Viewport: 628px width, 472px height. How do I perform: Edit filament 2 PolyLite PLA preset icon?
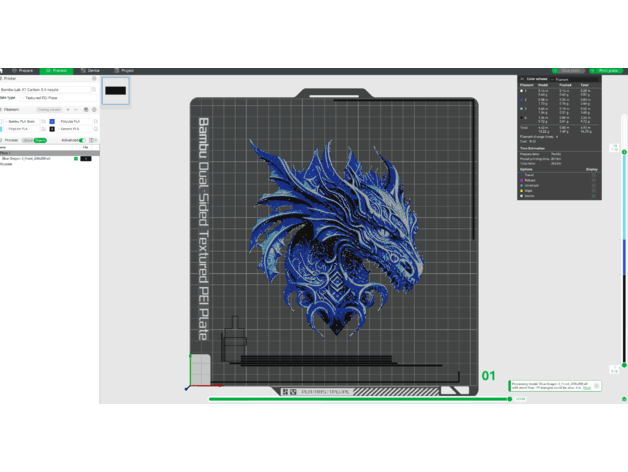coord(96,121)
